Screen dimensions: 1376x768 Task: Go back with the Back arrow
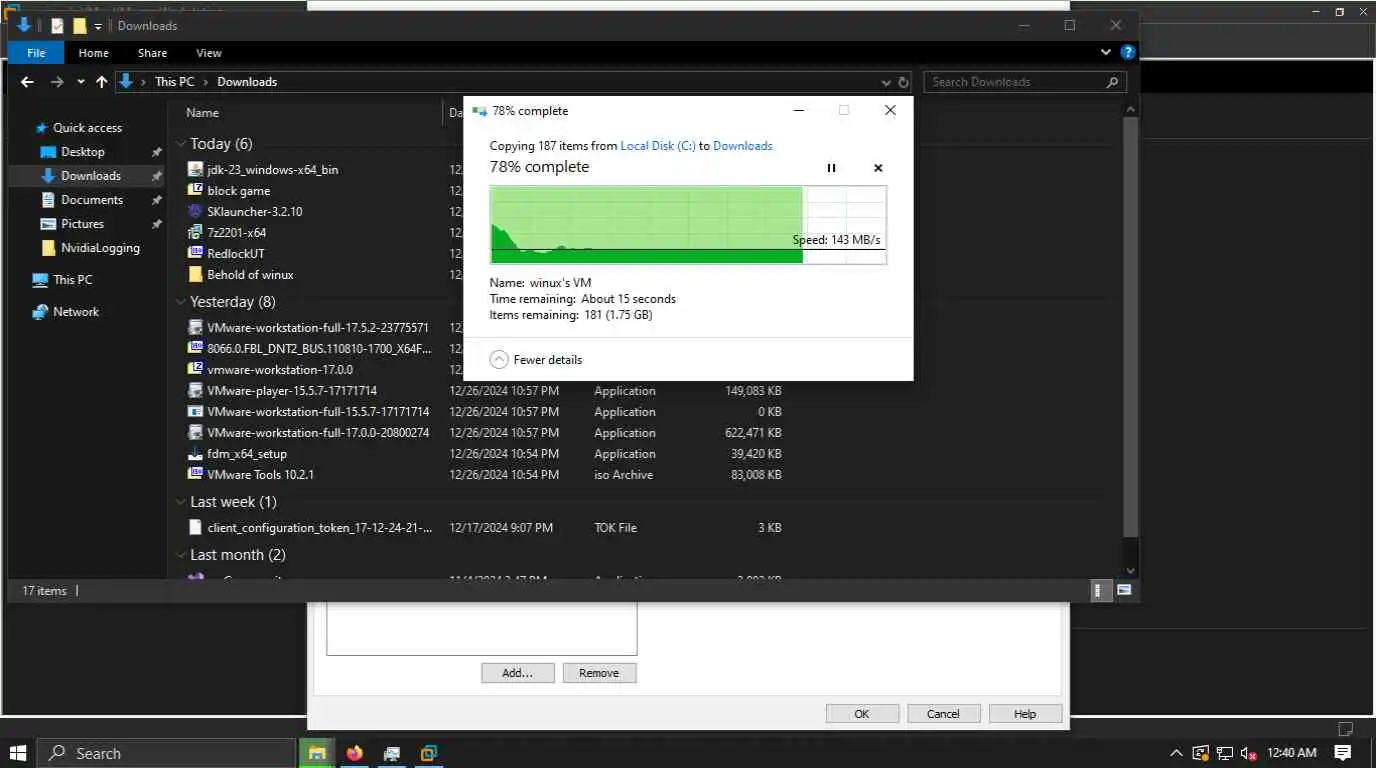[27, 82]
